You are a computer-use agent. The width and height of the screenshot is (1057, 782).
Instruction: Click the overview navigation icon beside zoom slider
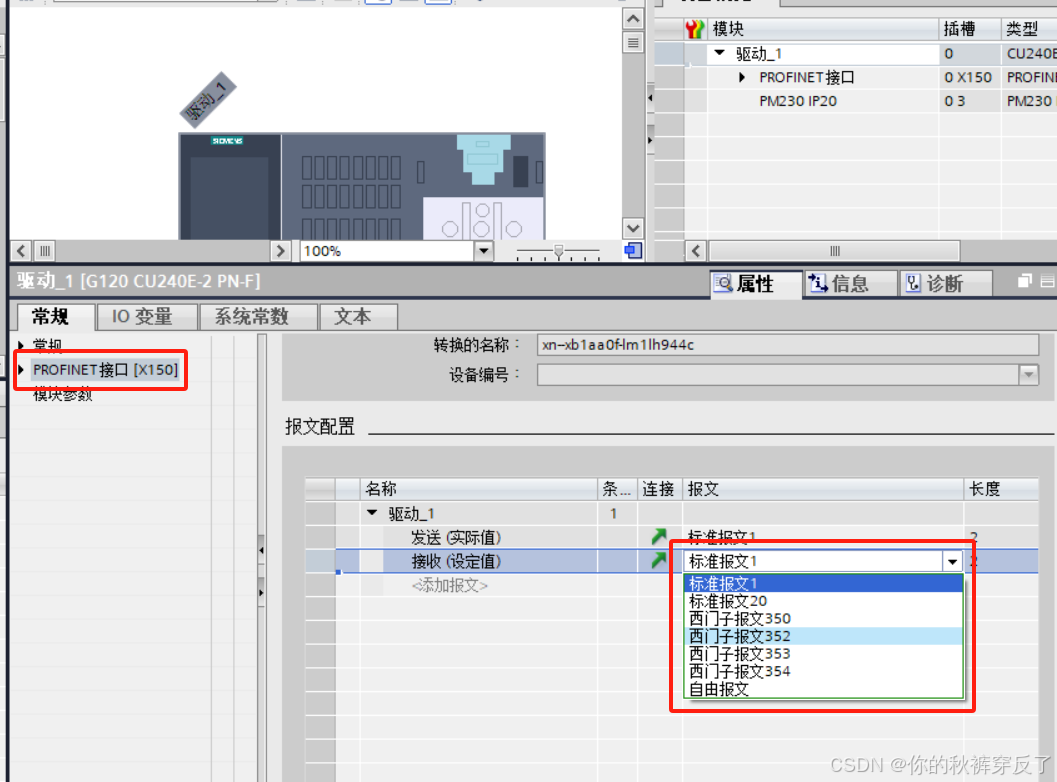tap(633, 251)
